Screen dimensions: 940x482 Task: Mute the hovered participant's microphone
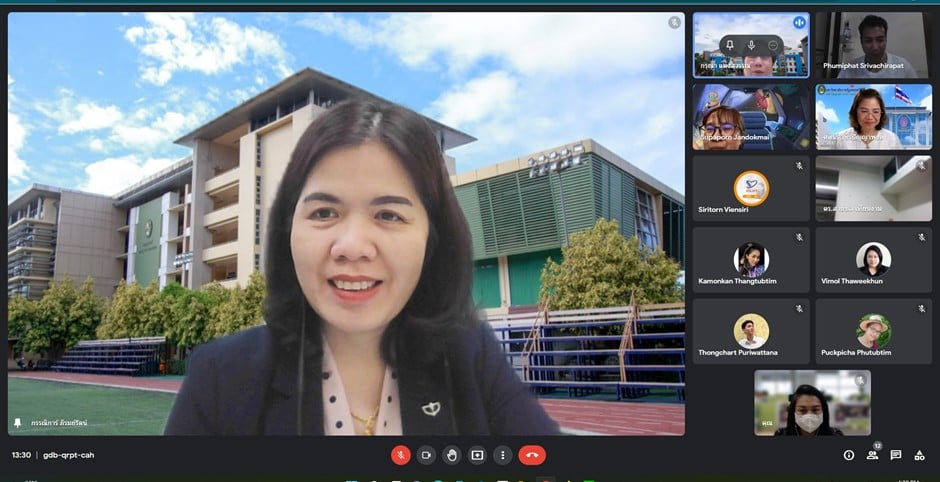[752, 45]
